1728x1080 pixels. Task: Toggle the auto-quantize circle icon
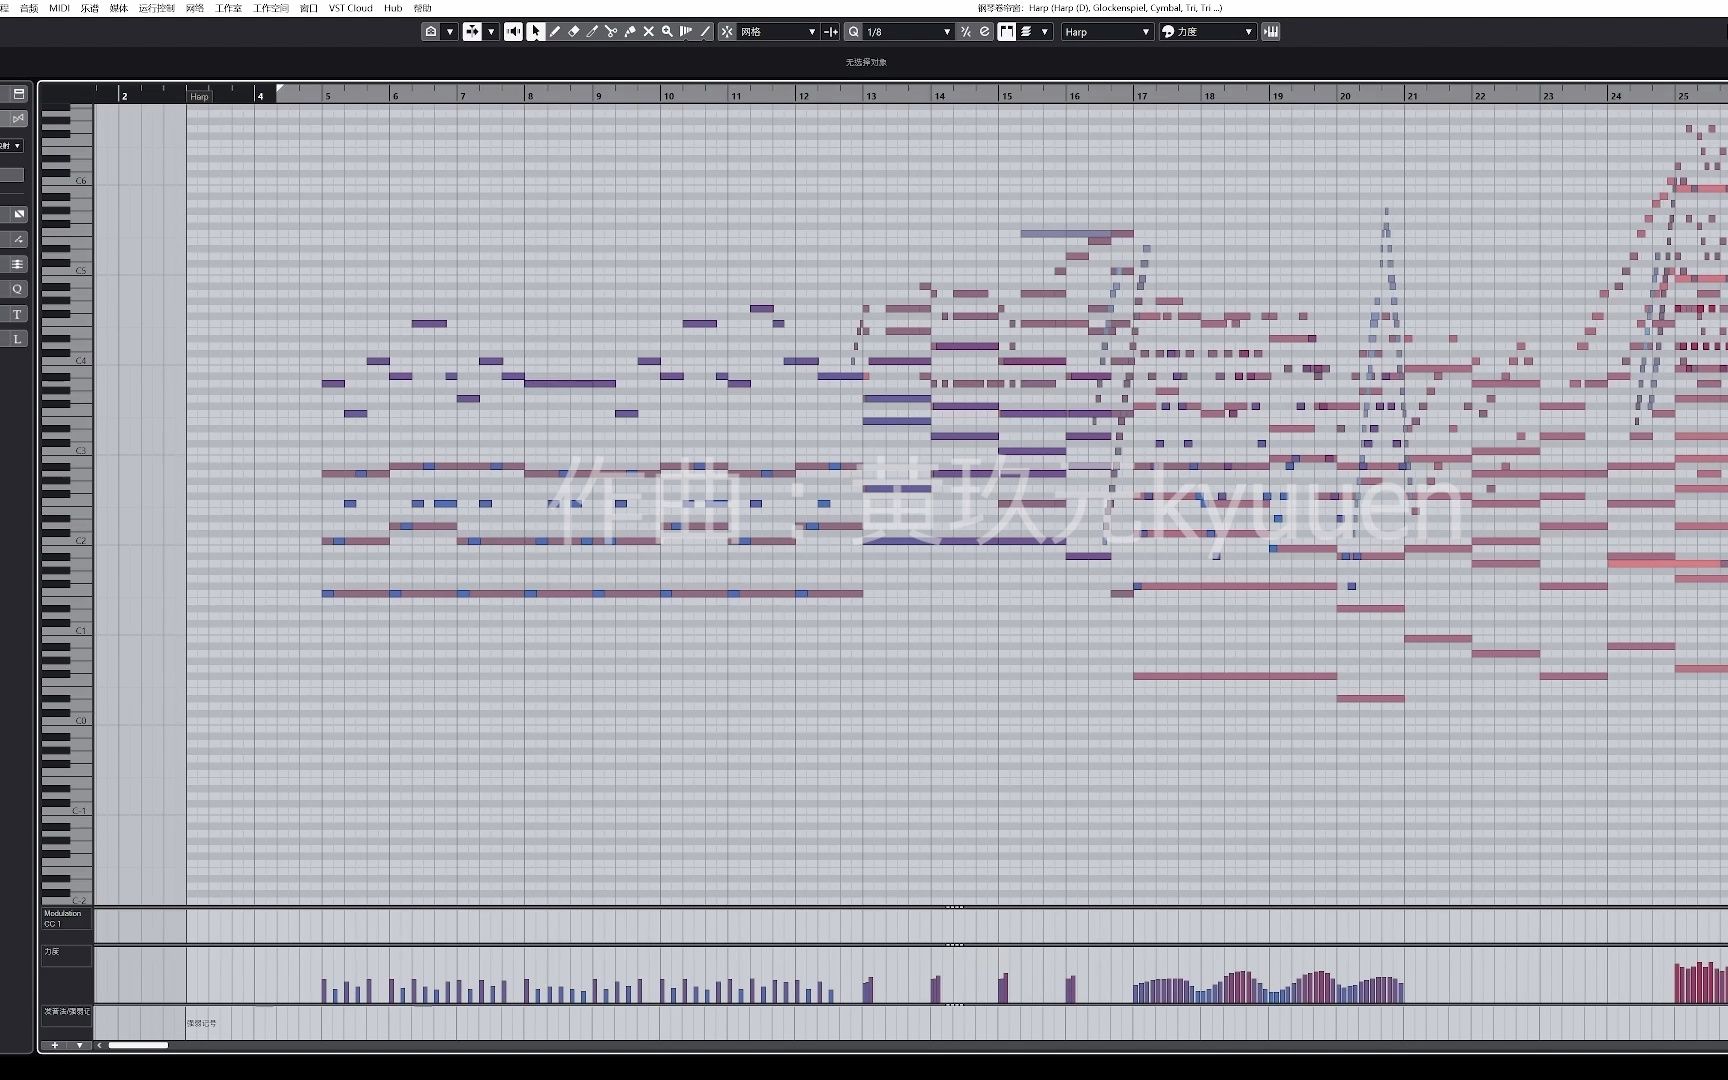coord(985,32)
